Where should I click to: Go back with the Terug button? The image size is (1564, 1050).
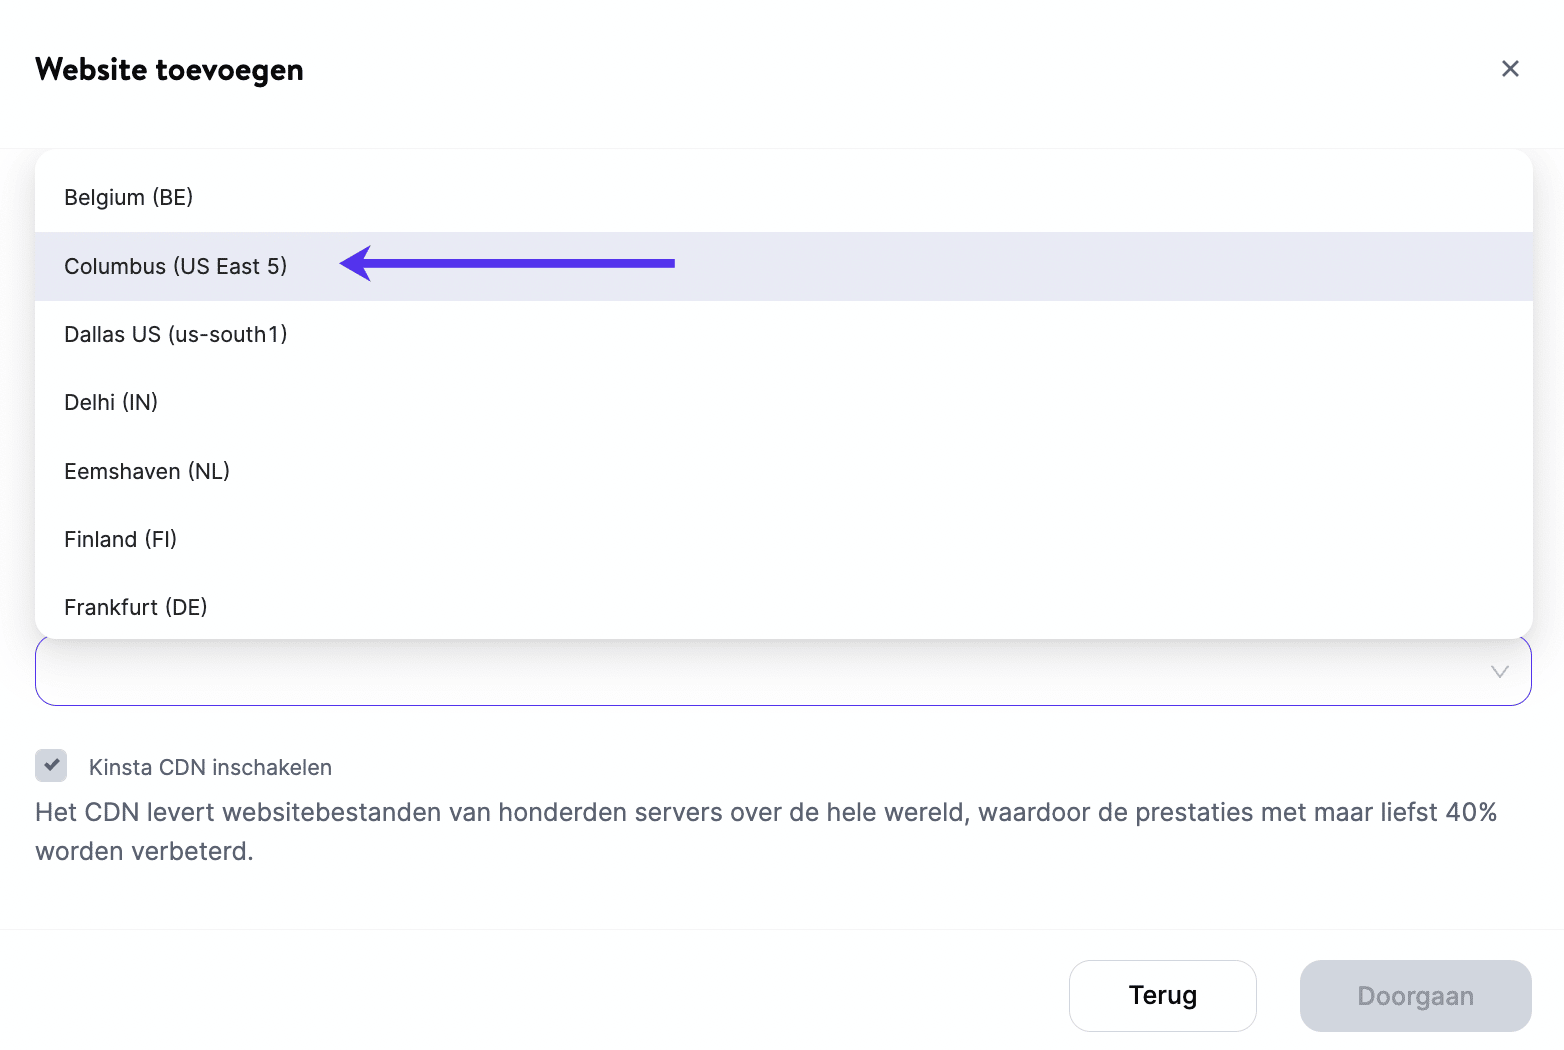pyautogui.click(x=1162, y=996)
